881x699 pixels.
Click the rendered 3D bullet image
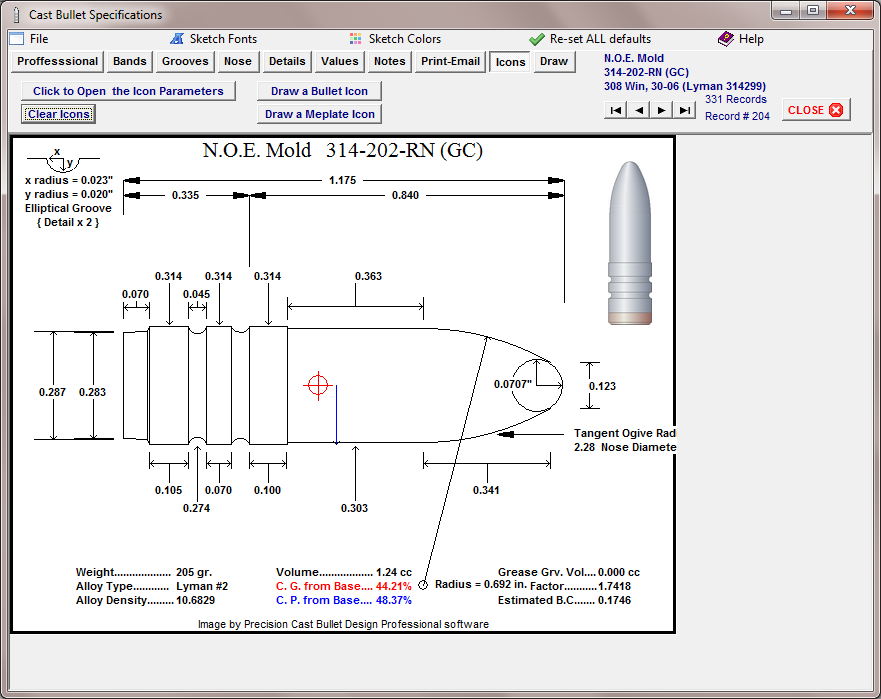[630, 243]
